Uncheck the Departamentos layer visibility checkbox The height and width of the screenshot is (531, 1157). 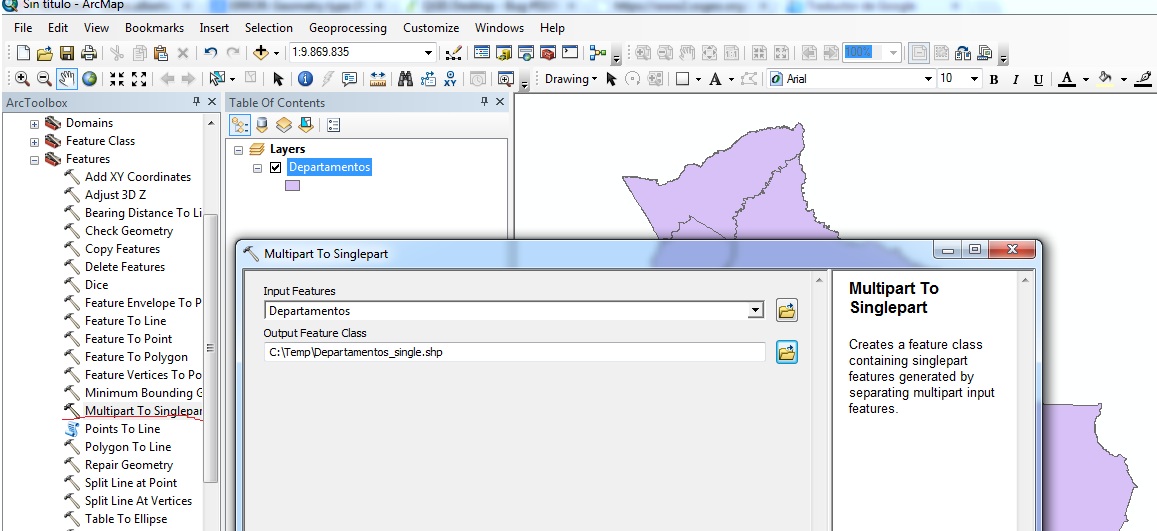(x=276, y=167)
